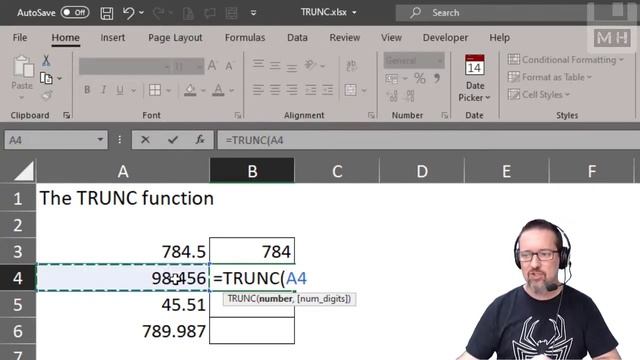Click Decrease Indent icon

click(x=310, y=90)
